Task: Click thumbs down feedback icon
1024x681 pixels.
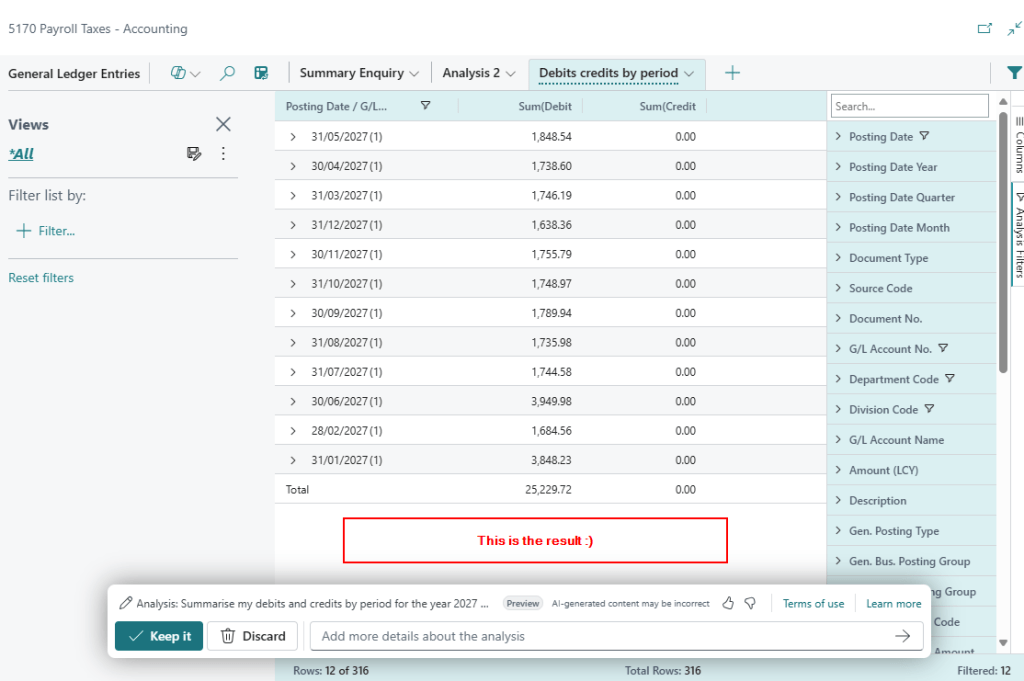Action: (x=750, y=603)
